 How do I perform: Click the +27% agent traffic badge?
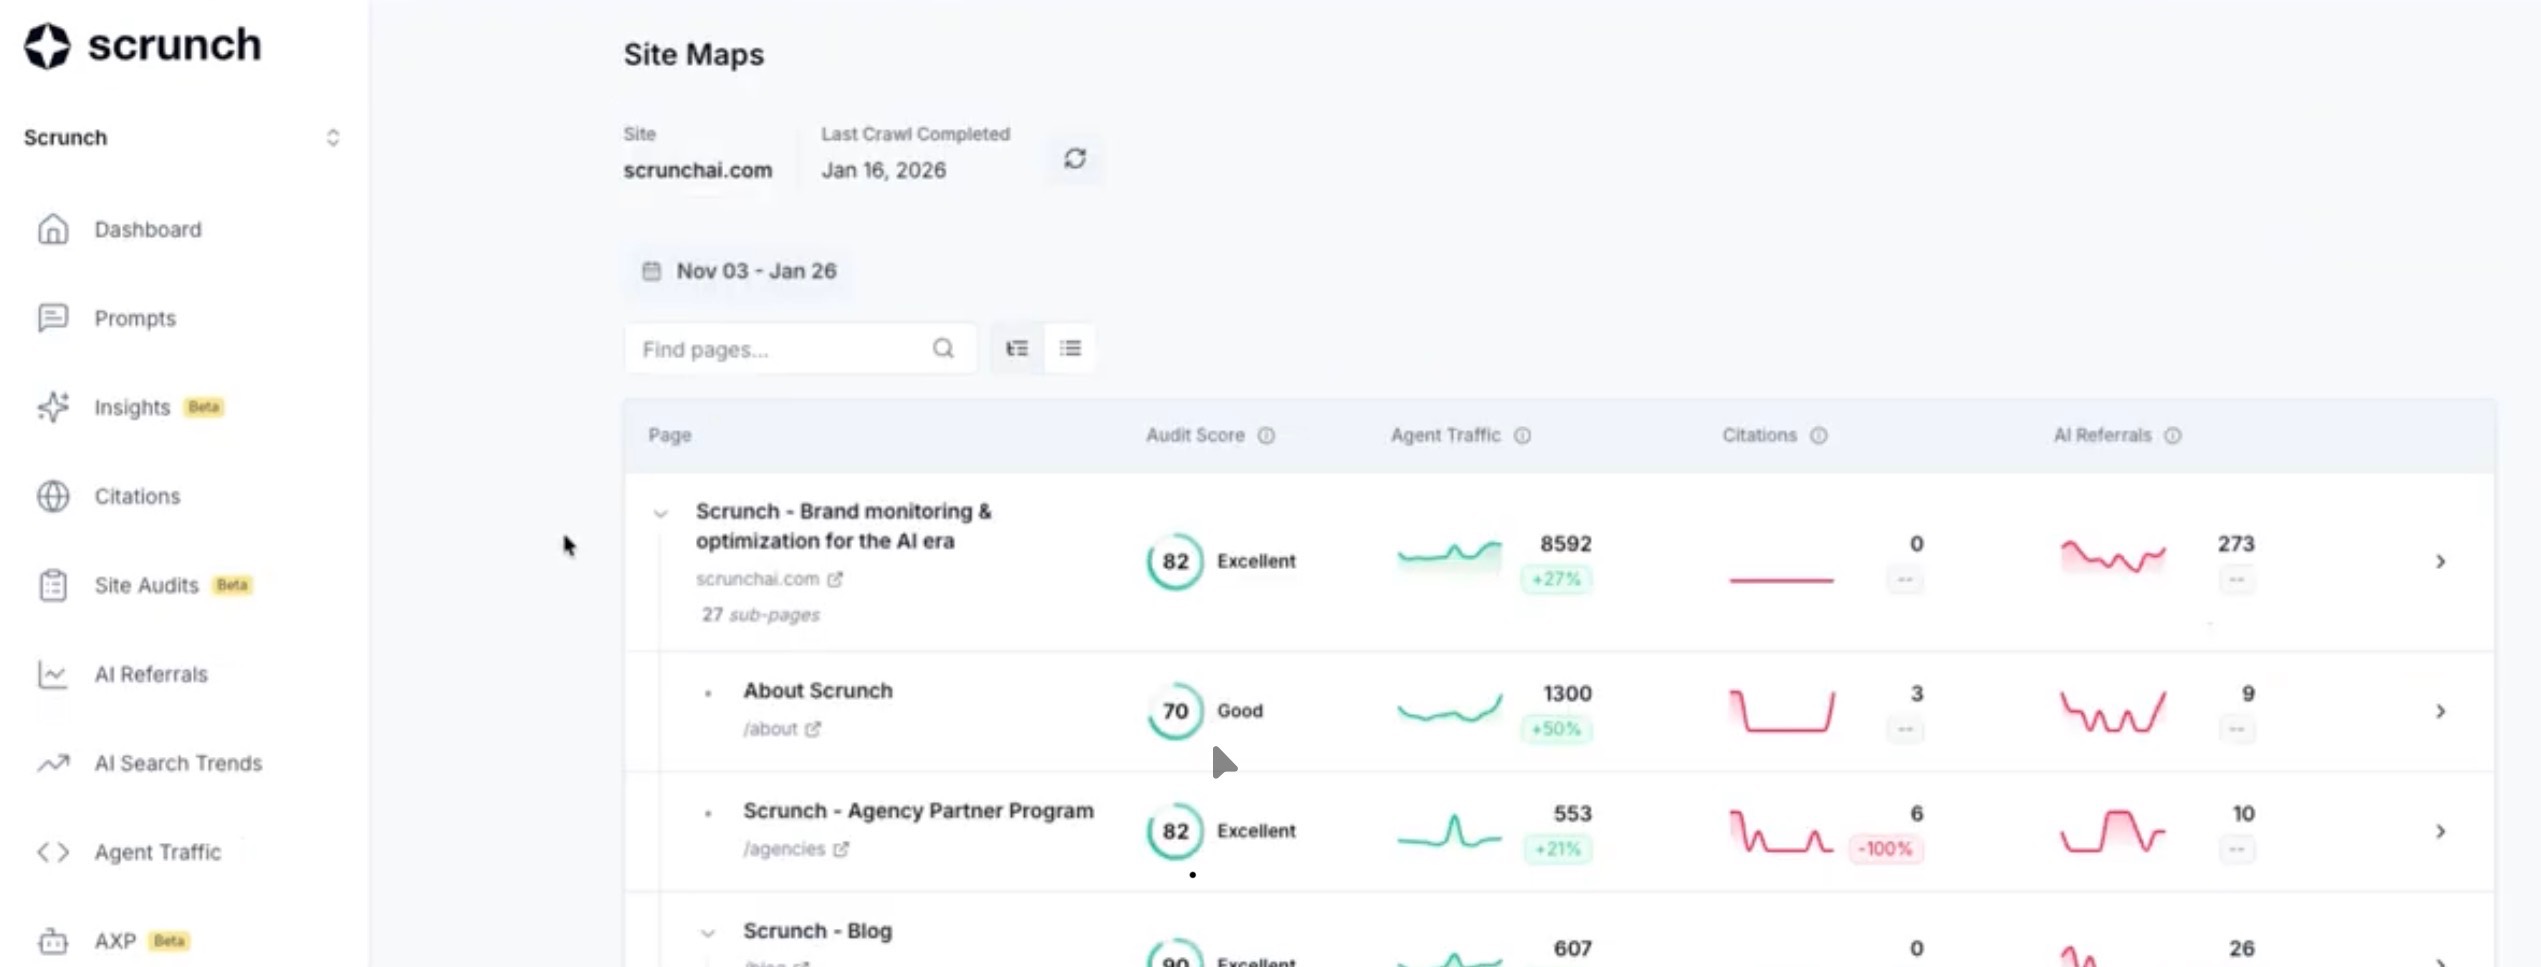1556,580
